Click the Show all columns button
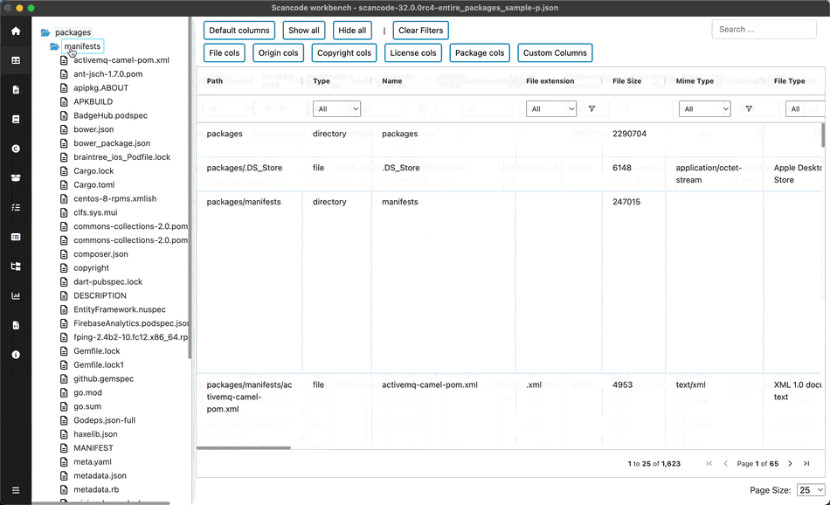 pyautogui.click(x=304, y=30)
